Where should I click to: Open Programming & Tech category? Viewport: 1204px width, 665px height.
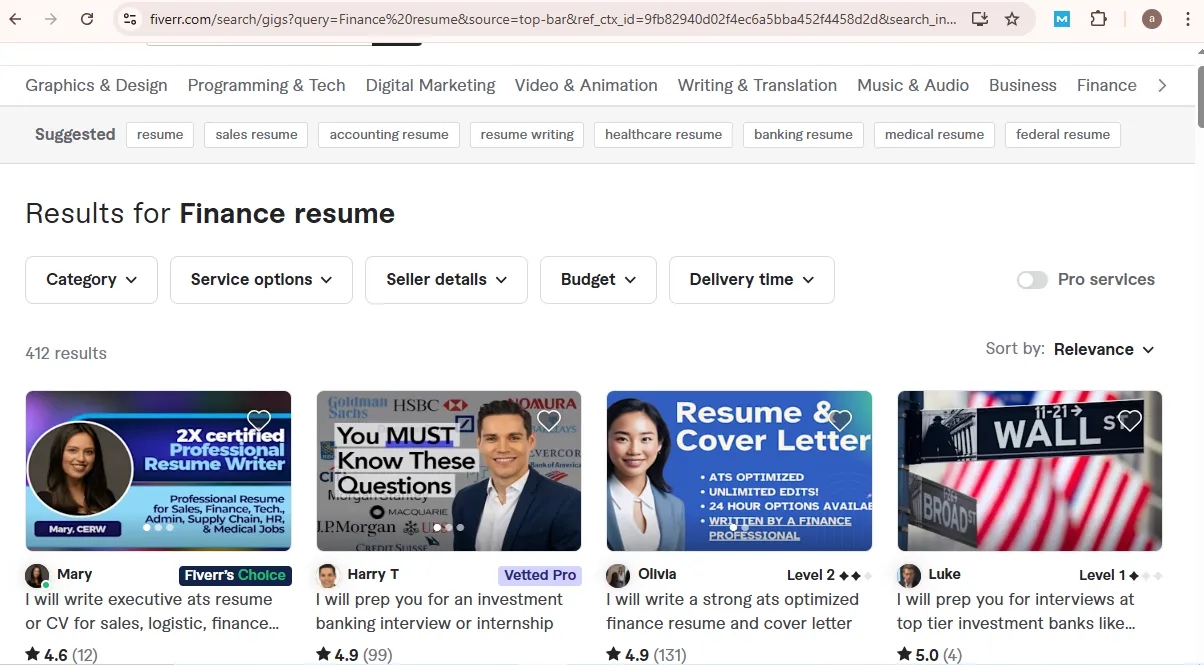click(266, 85)
